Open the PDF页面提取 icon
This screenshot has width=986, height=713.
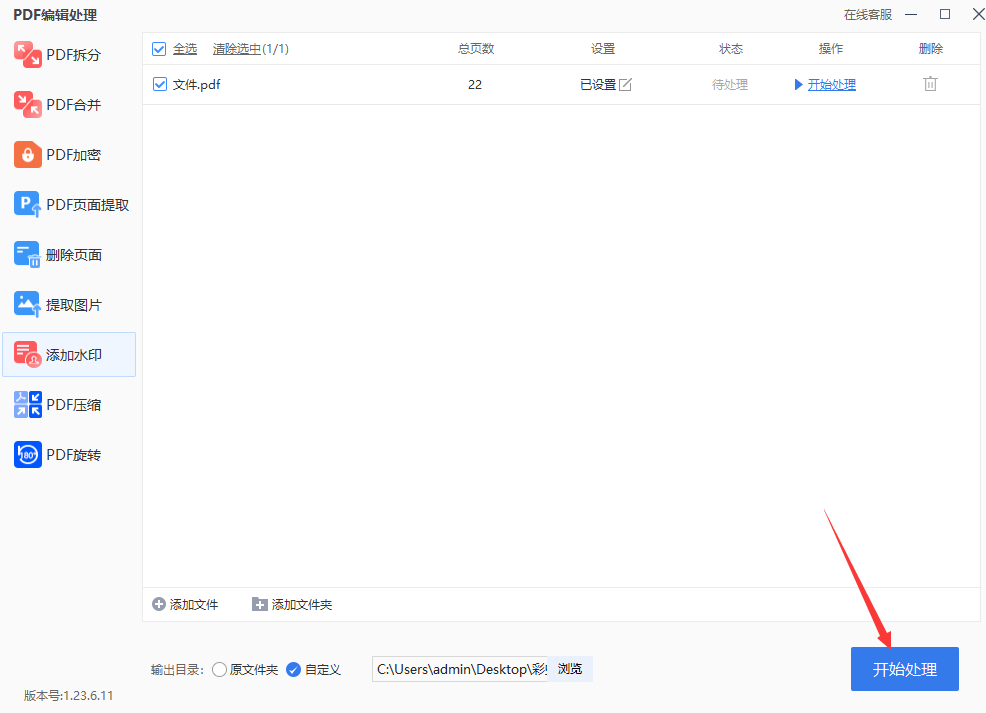(28, 204)
